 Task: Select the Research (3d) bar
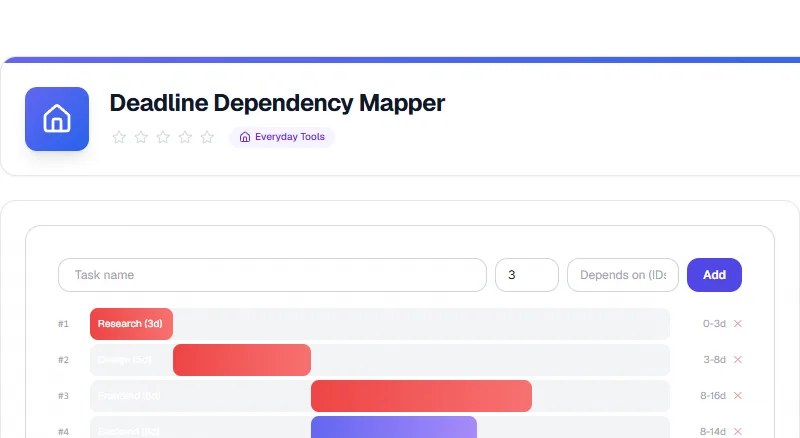point(132,324)
